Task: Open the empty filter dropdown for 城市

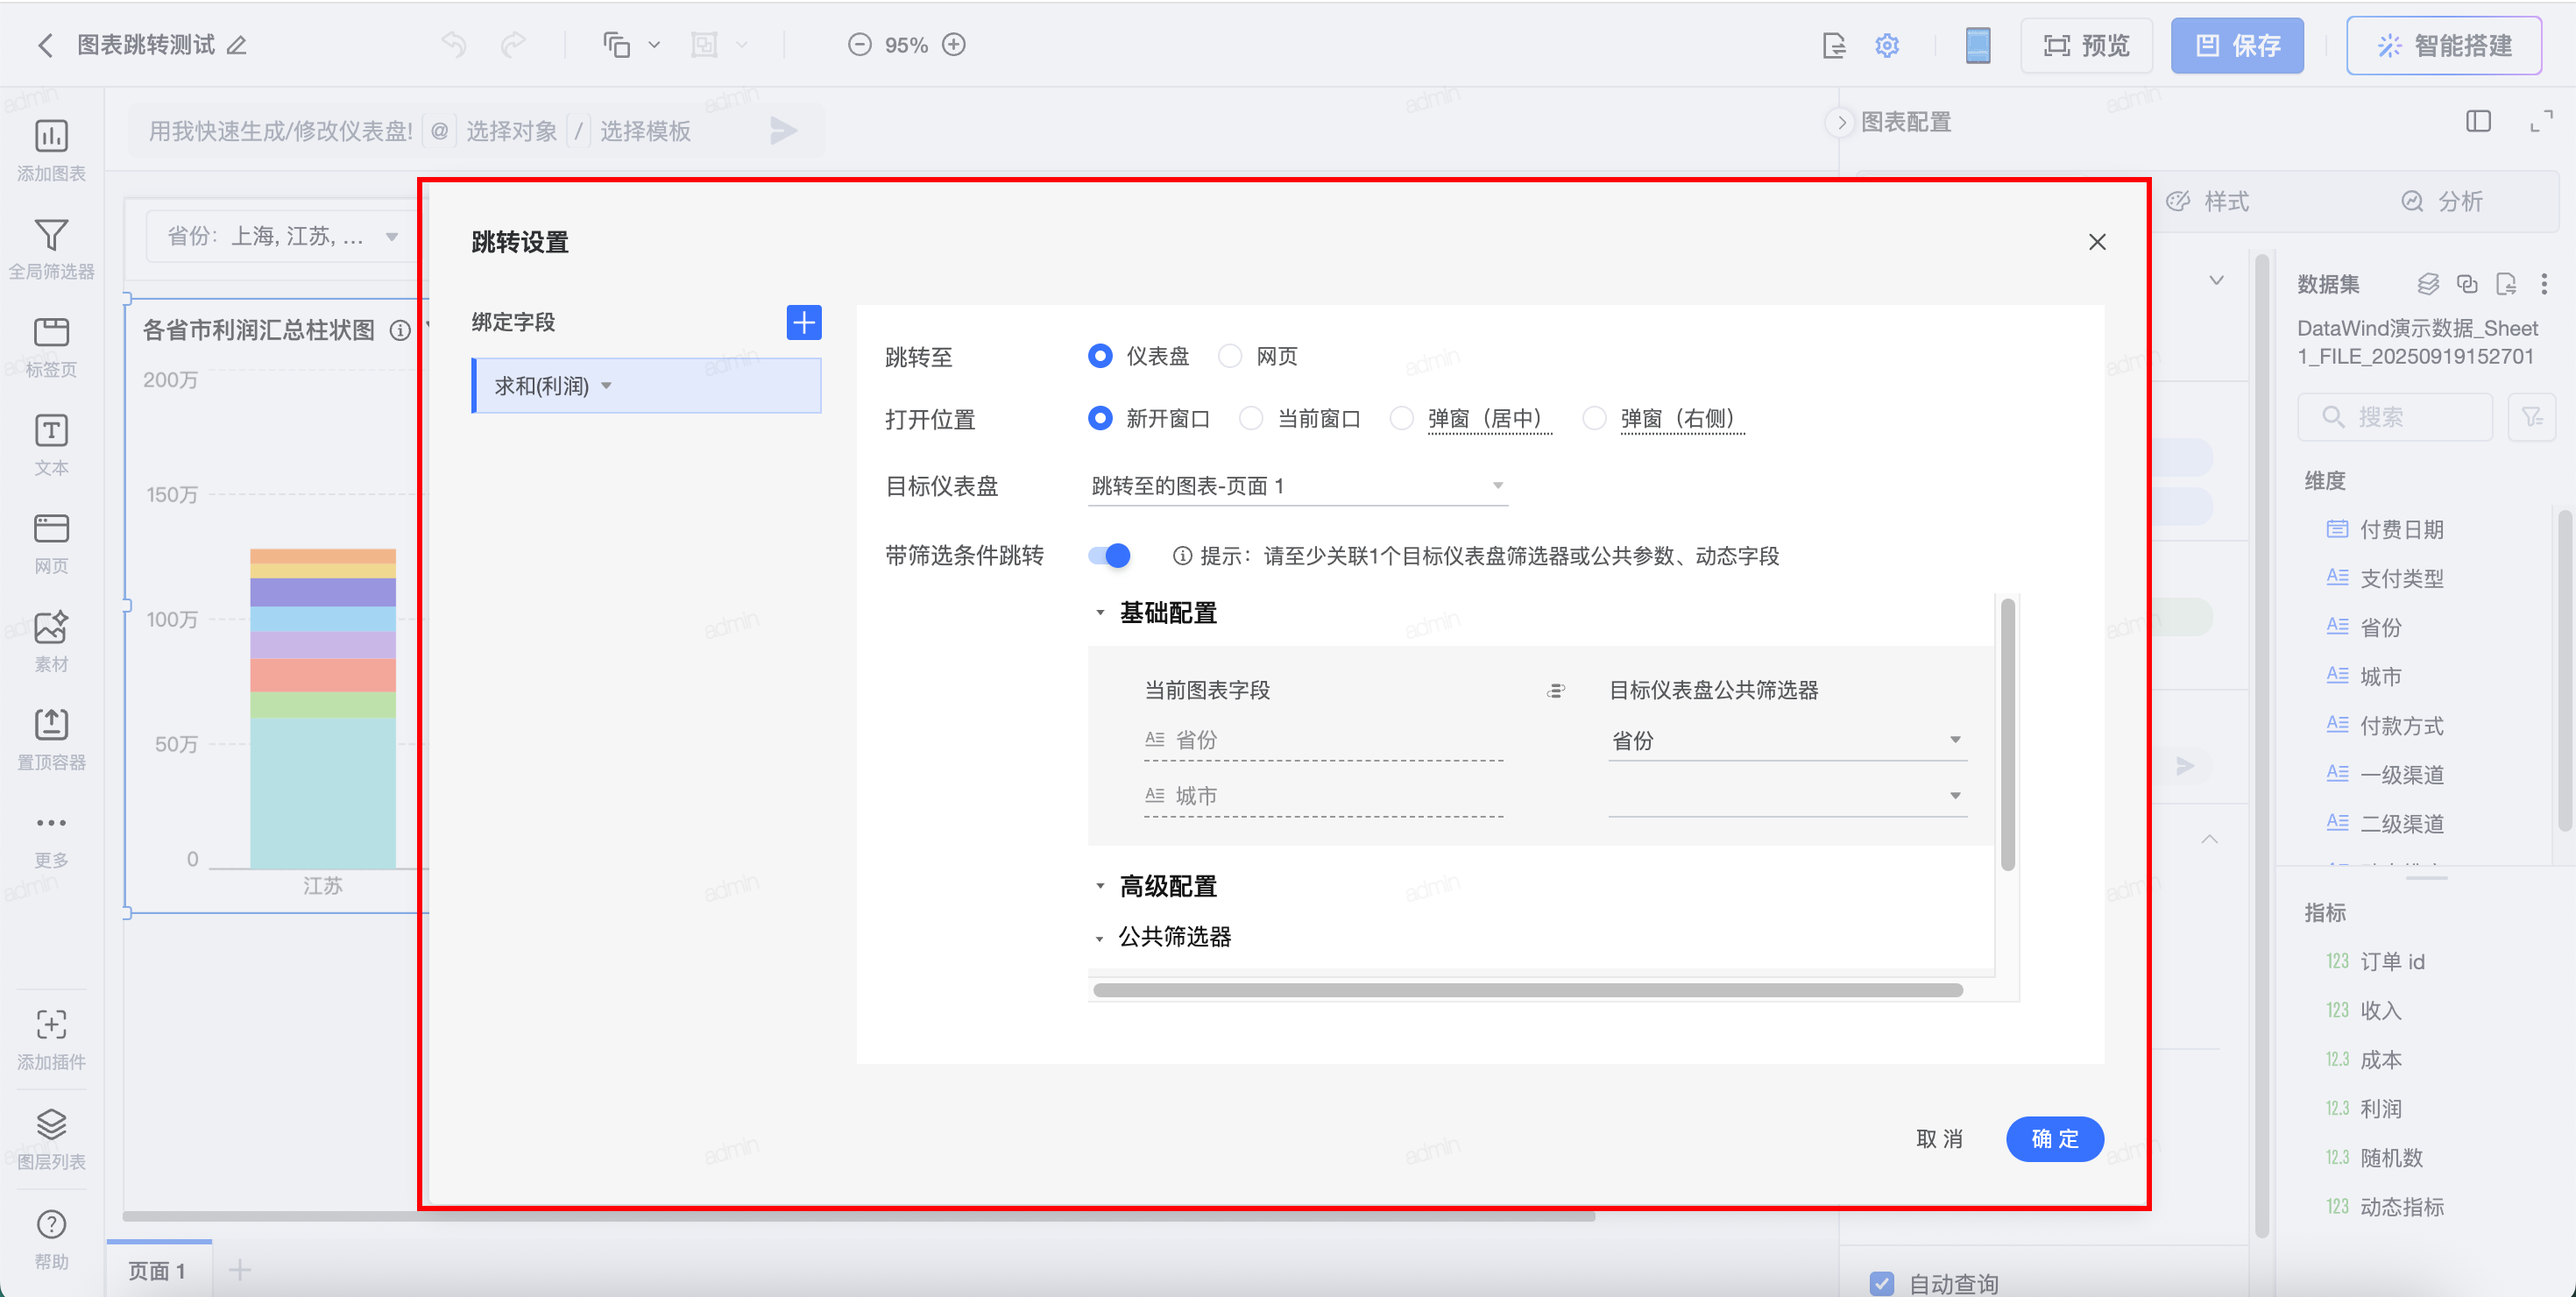Action: tap(1786, 796)
